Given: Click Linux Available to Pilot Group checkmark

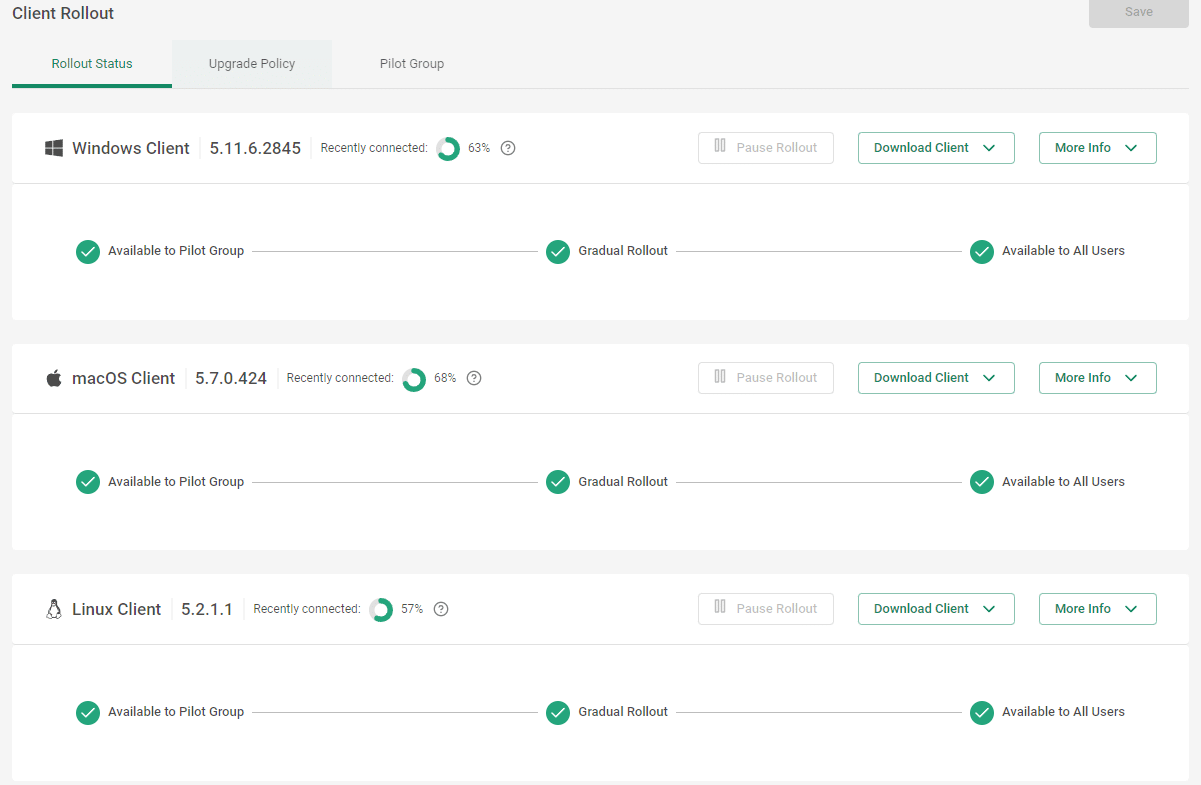Looking at the screenshot, I should click(x=88, y=712).
